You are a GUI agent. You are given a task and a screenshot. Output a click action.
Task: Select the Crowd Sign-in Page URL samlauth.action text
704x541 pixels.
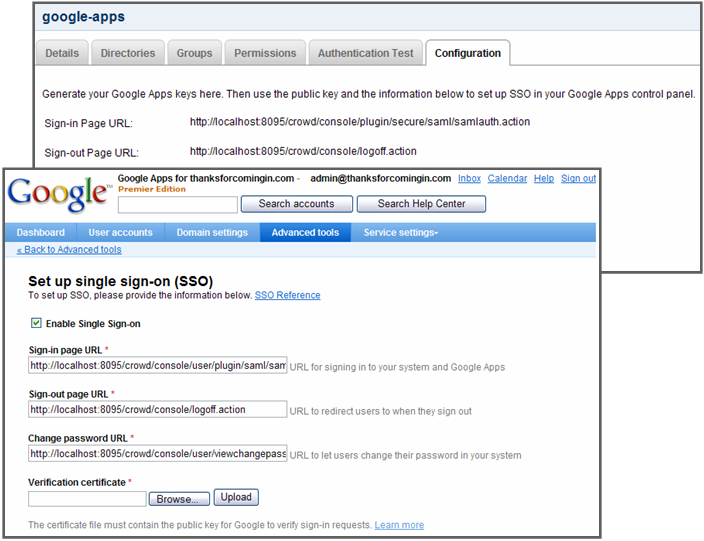click(360, 122)
